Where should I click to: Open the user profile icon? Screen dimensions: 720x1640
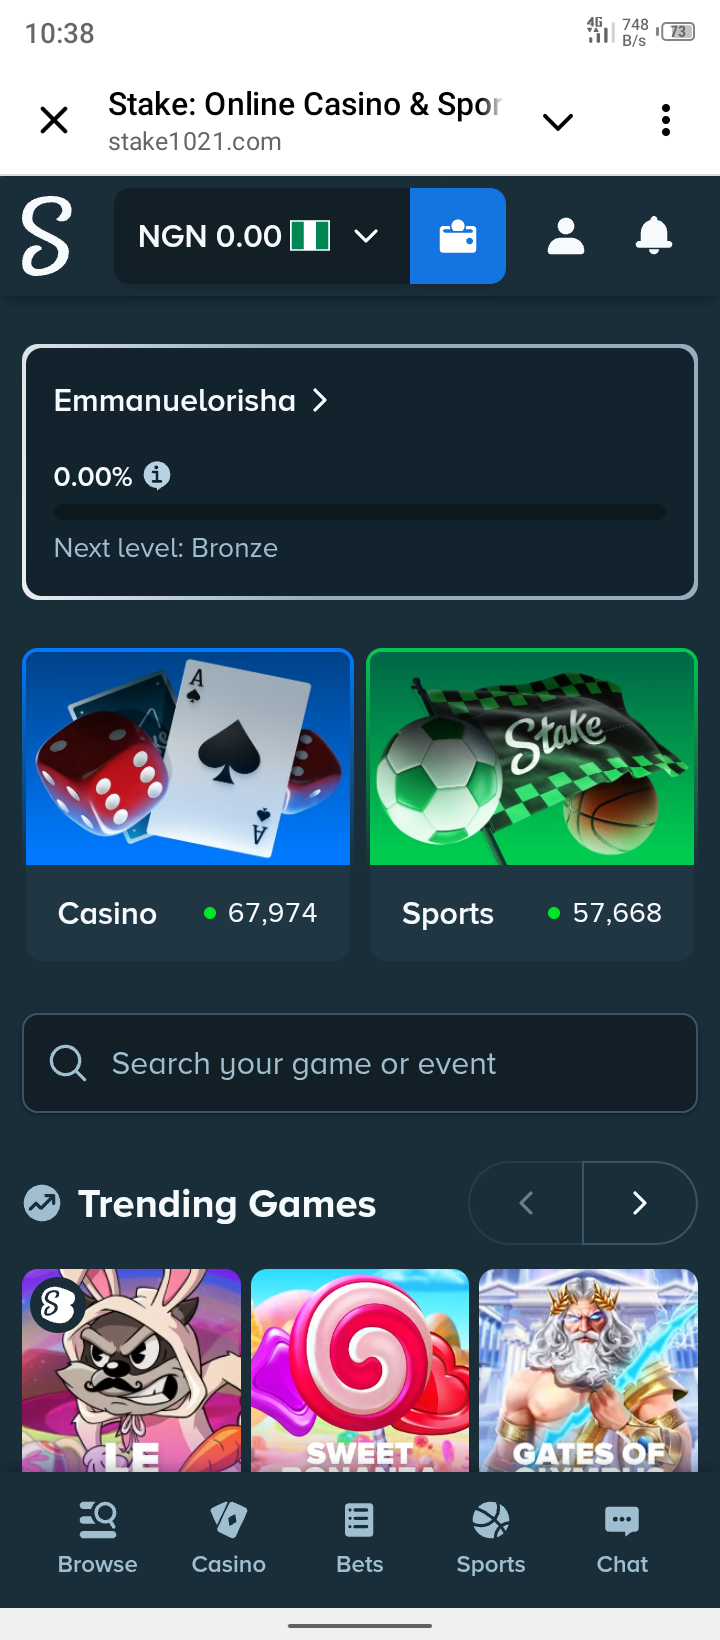tap(566, 236)
